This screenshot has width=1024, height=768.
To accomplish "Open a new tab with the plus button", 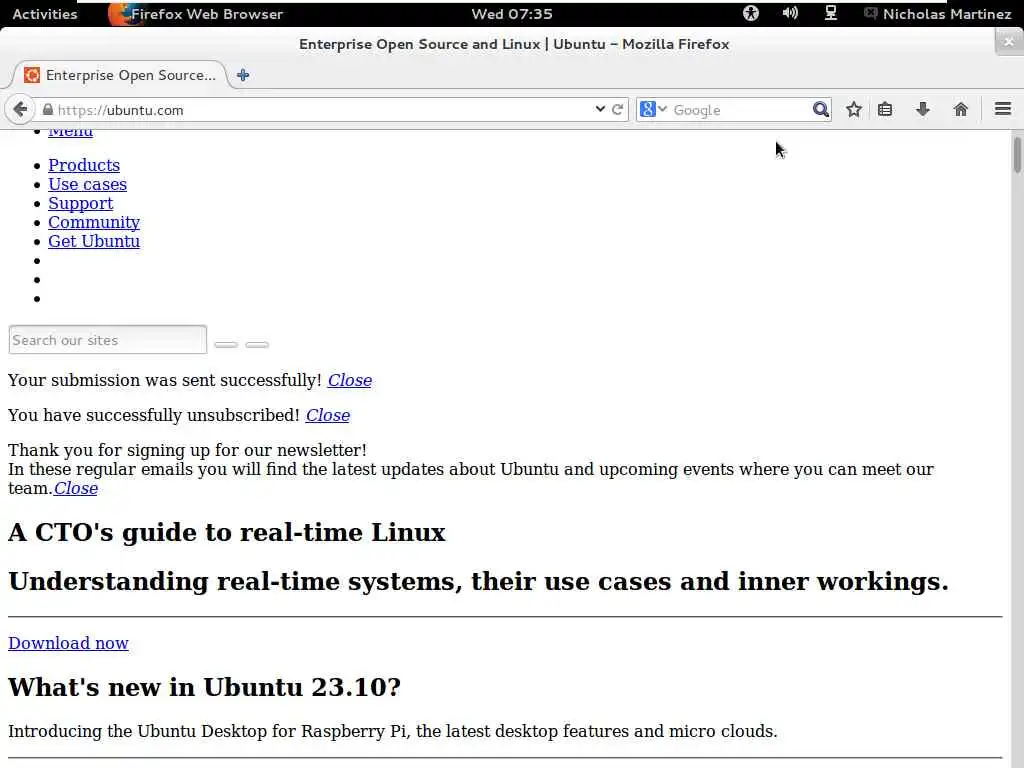I will [243, 75].
